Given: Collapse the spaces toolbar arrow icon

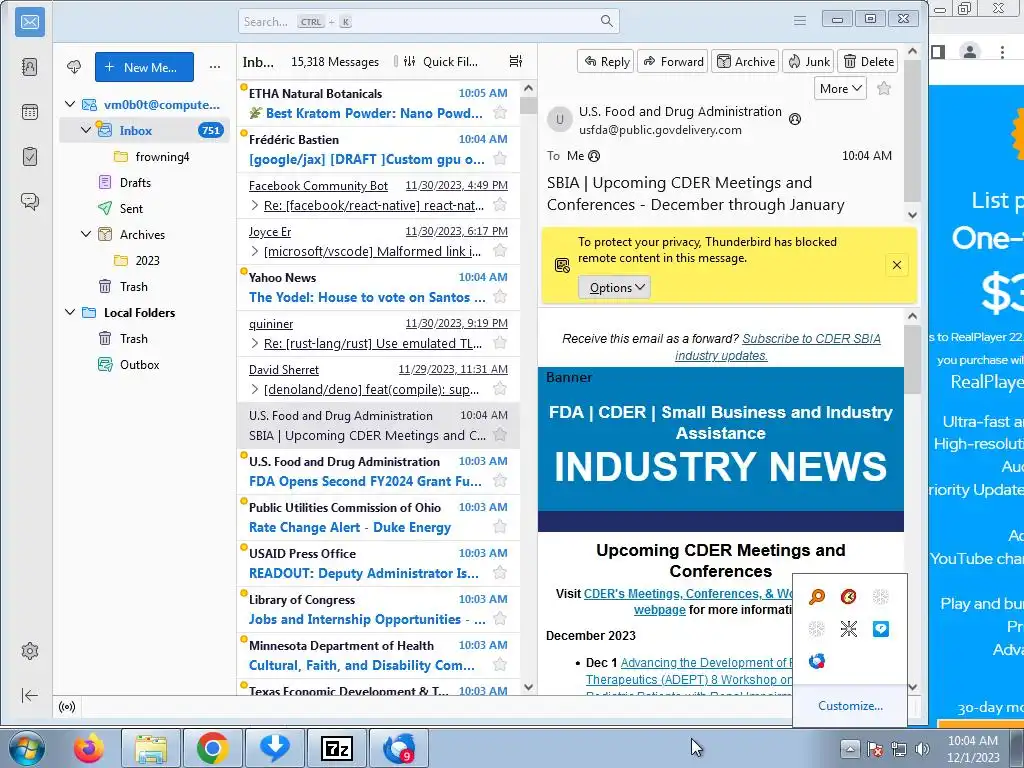Looking at the screenshot, I should click(x=29, y=696).
